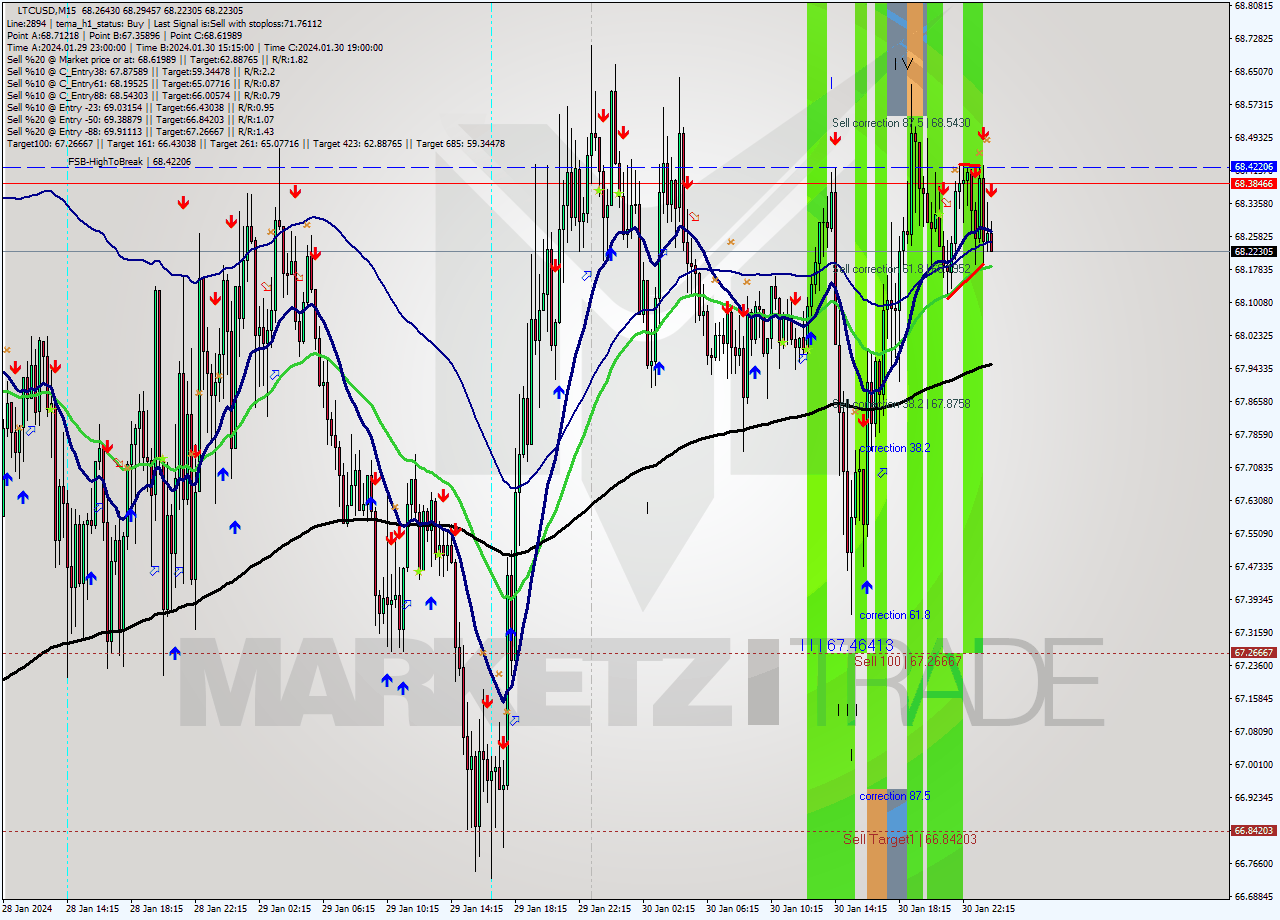The width and height of the screenshot is (1280, 920).
Task: Click the 67.31590 price axis label
Action: tap(1254, 632)
